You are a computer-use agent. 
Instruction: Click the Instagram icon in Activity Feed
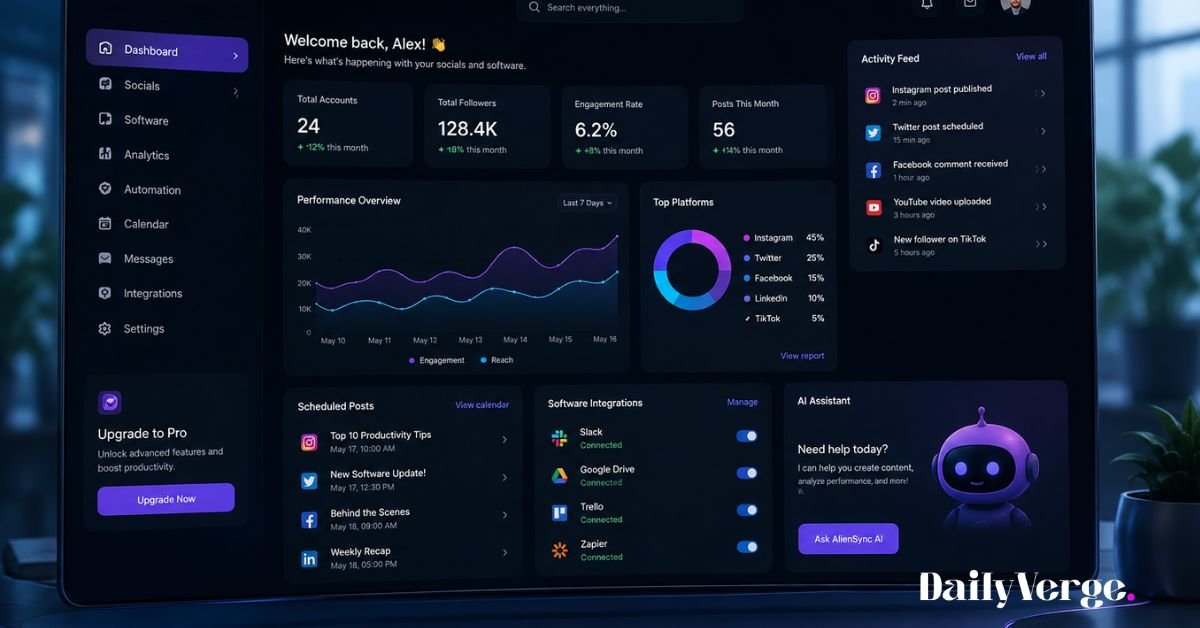point(873,95)
